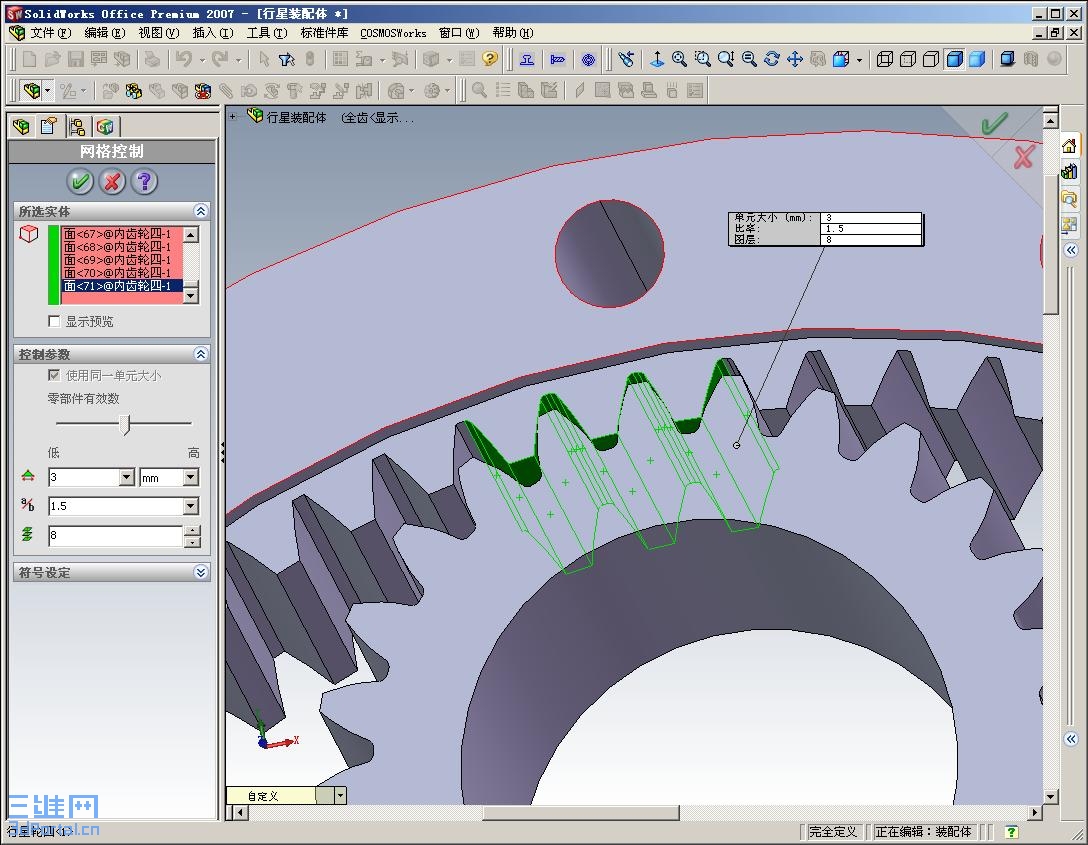Click the Zoom to Fit icon
1088x845 pixels.
coord(679,60)
